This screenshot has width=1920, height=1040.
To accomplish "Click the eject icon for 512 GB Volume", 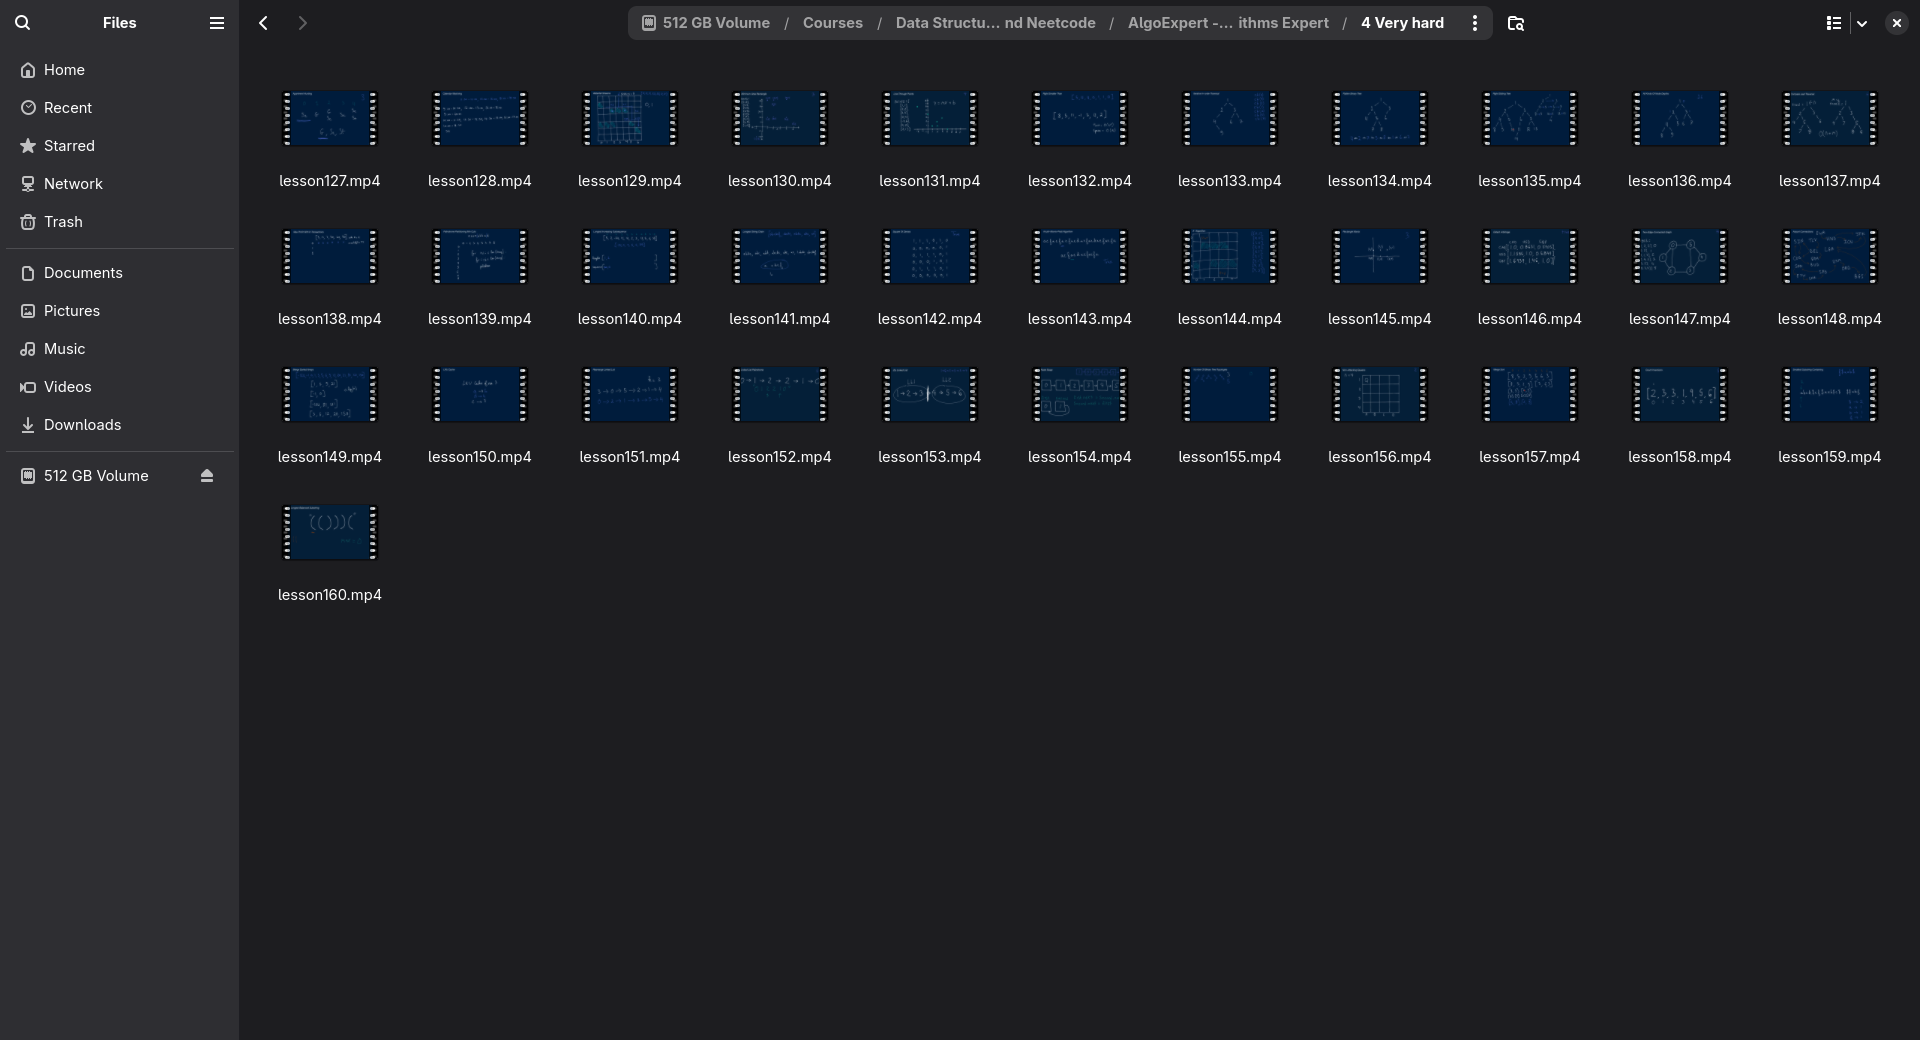I will pos(207,476).
